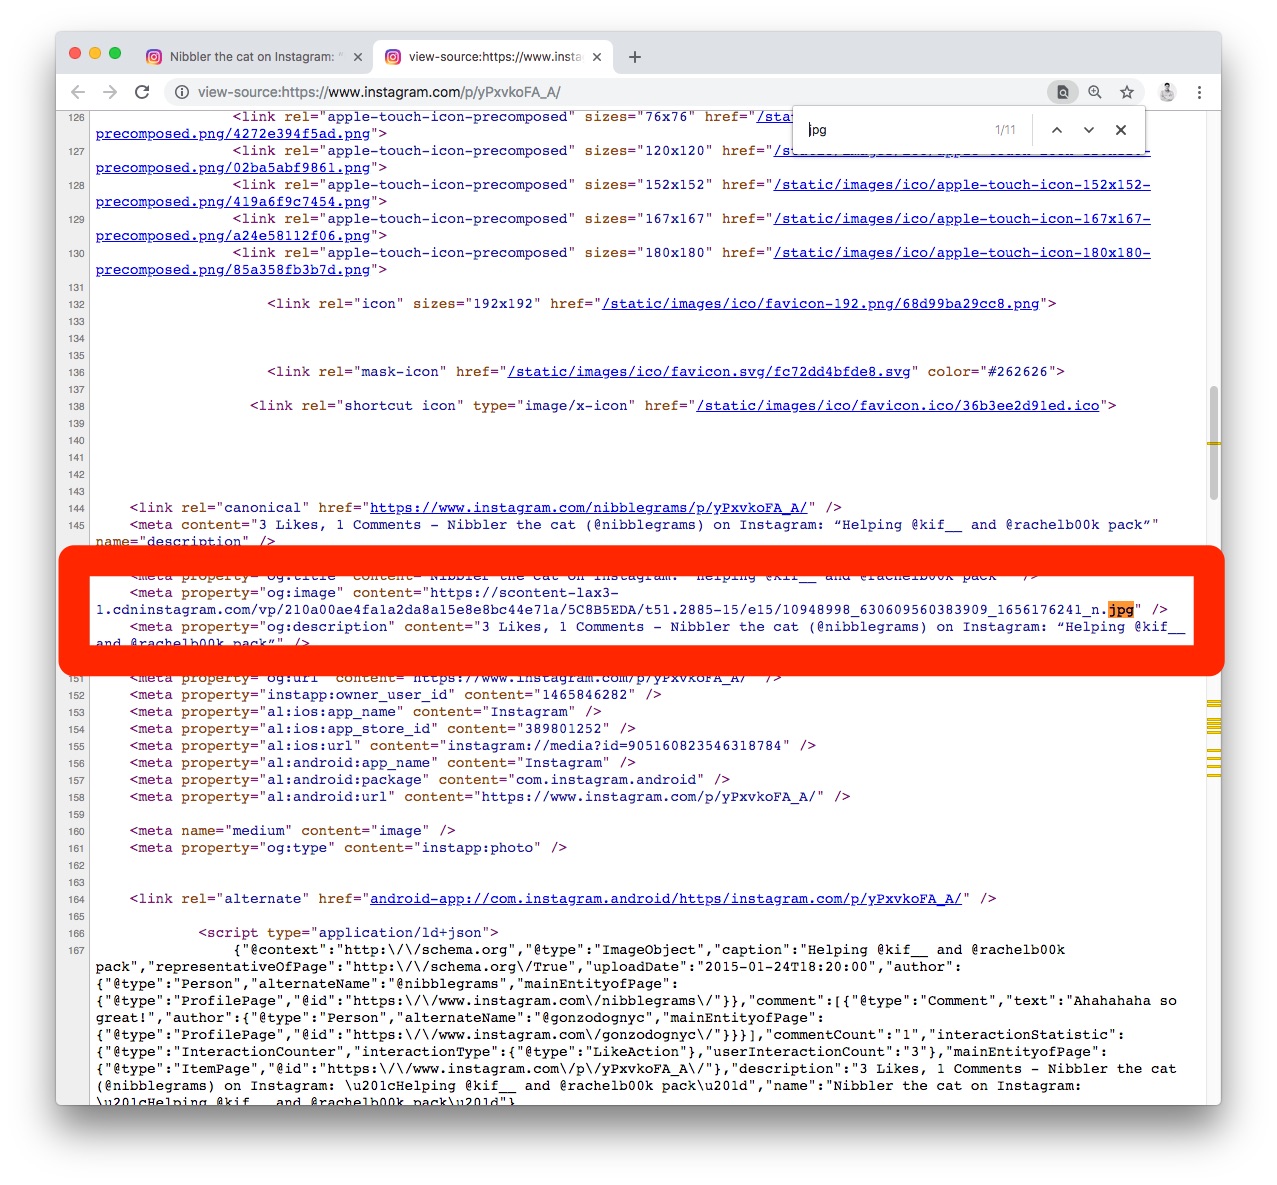
Task: Close the view-source tab
Action: tap(597, 57)
